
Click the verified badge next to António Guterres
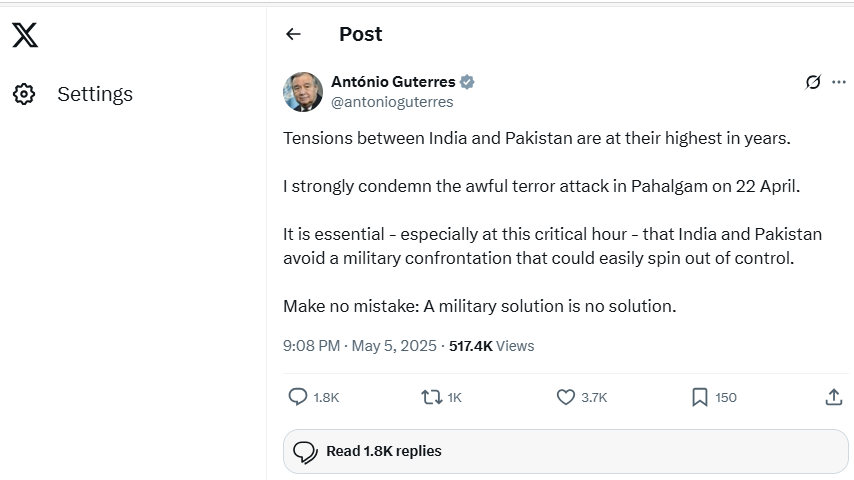[467, 82]
